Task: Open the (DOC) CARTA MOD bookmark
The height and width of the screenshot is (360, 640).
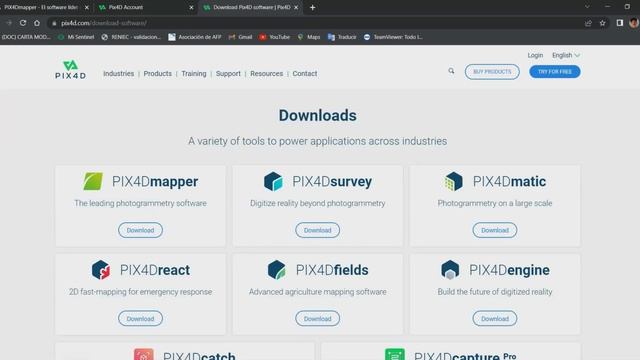Action: pyautogui.click(x=26, y=37)
